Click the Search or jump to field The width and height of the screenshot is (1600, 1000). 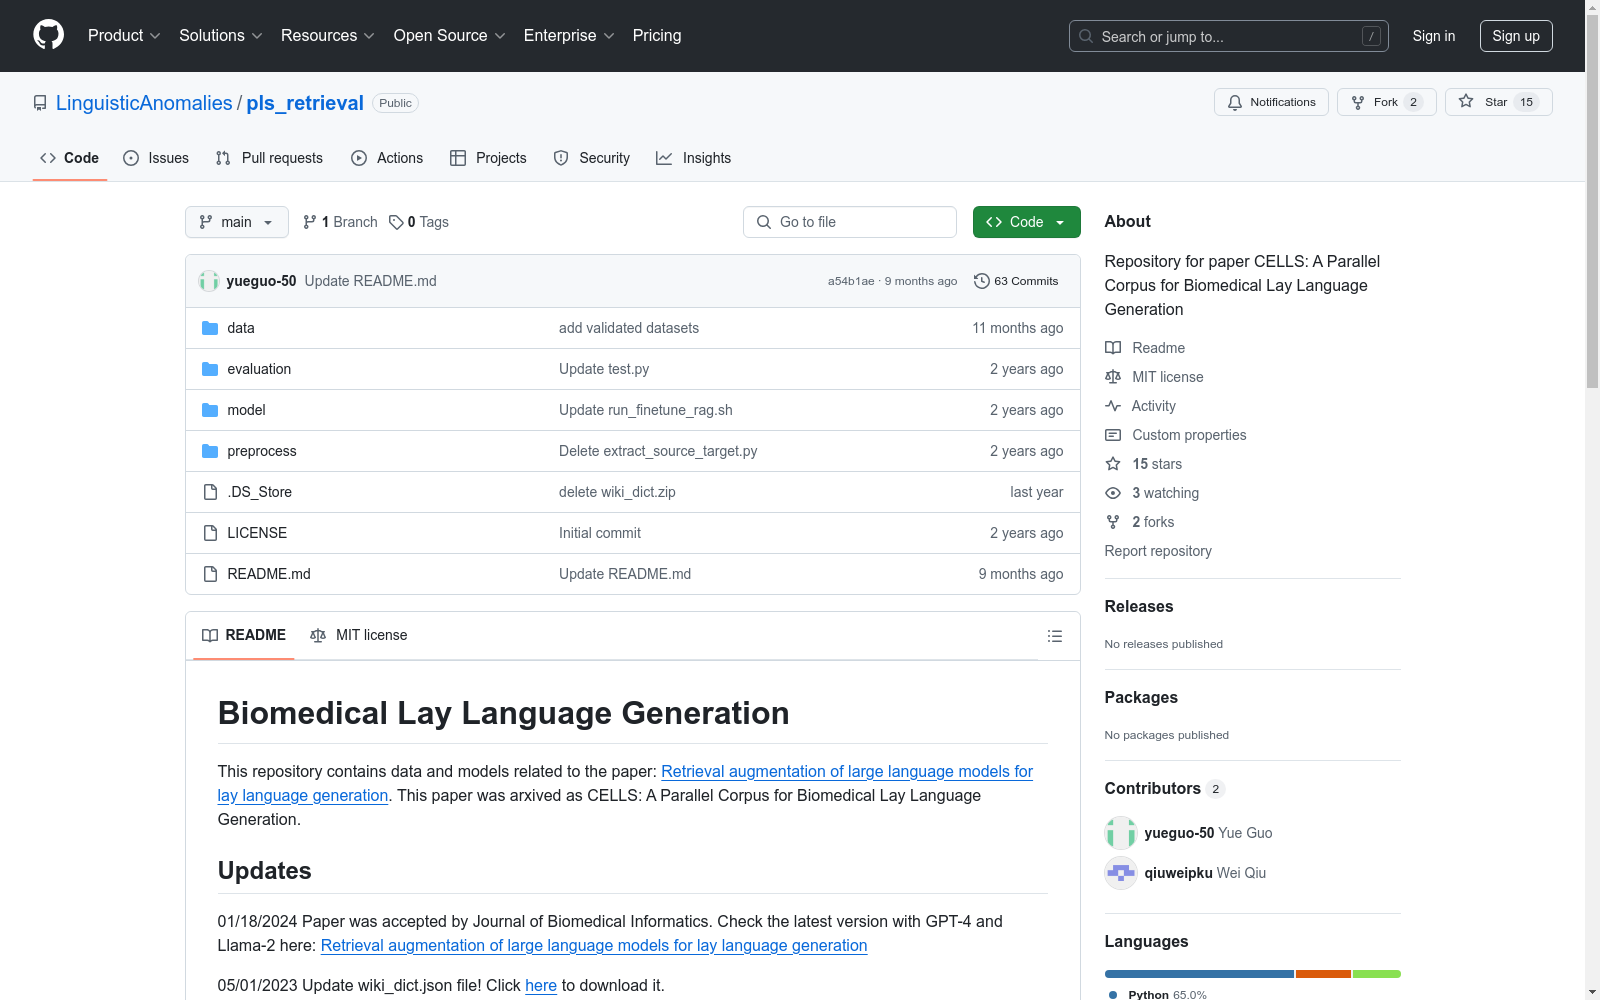[x=1229, y=36]
